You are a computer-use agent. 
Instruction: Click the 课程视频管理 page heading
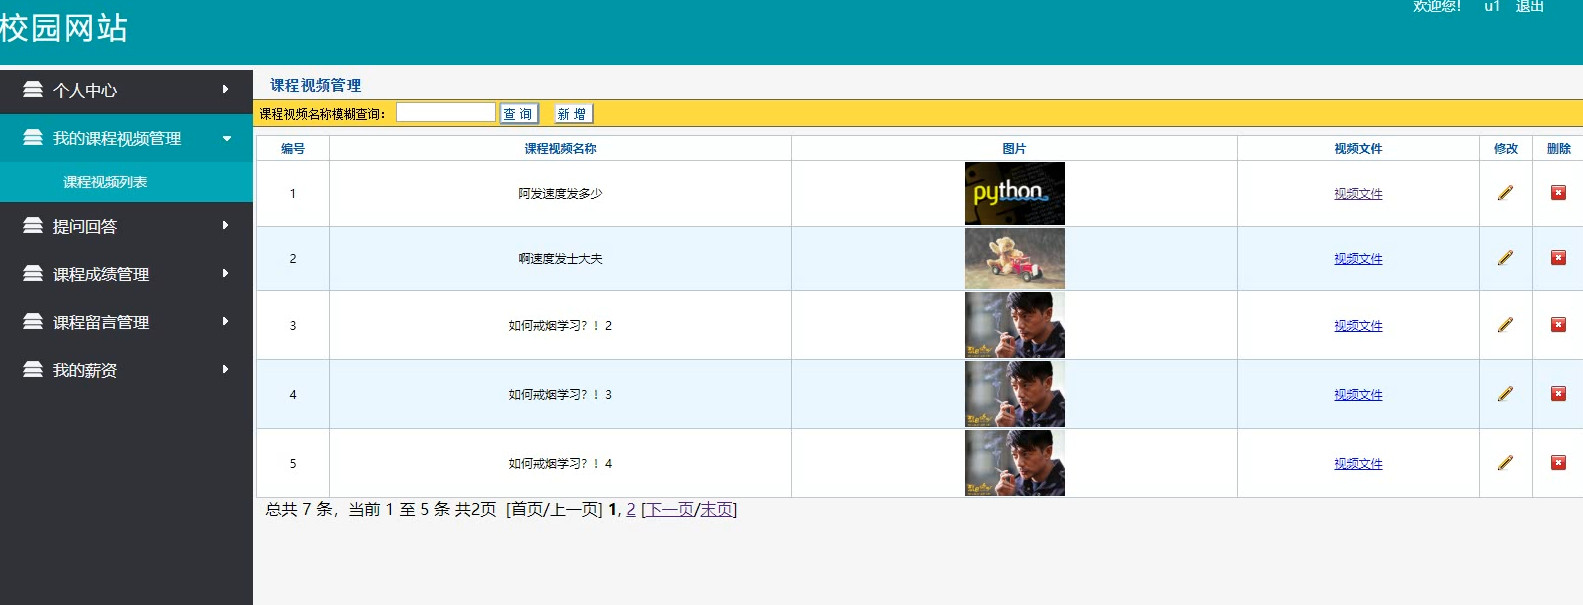tap(316, 86)
